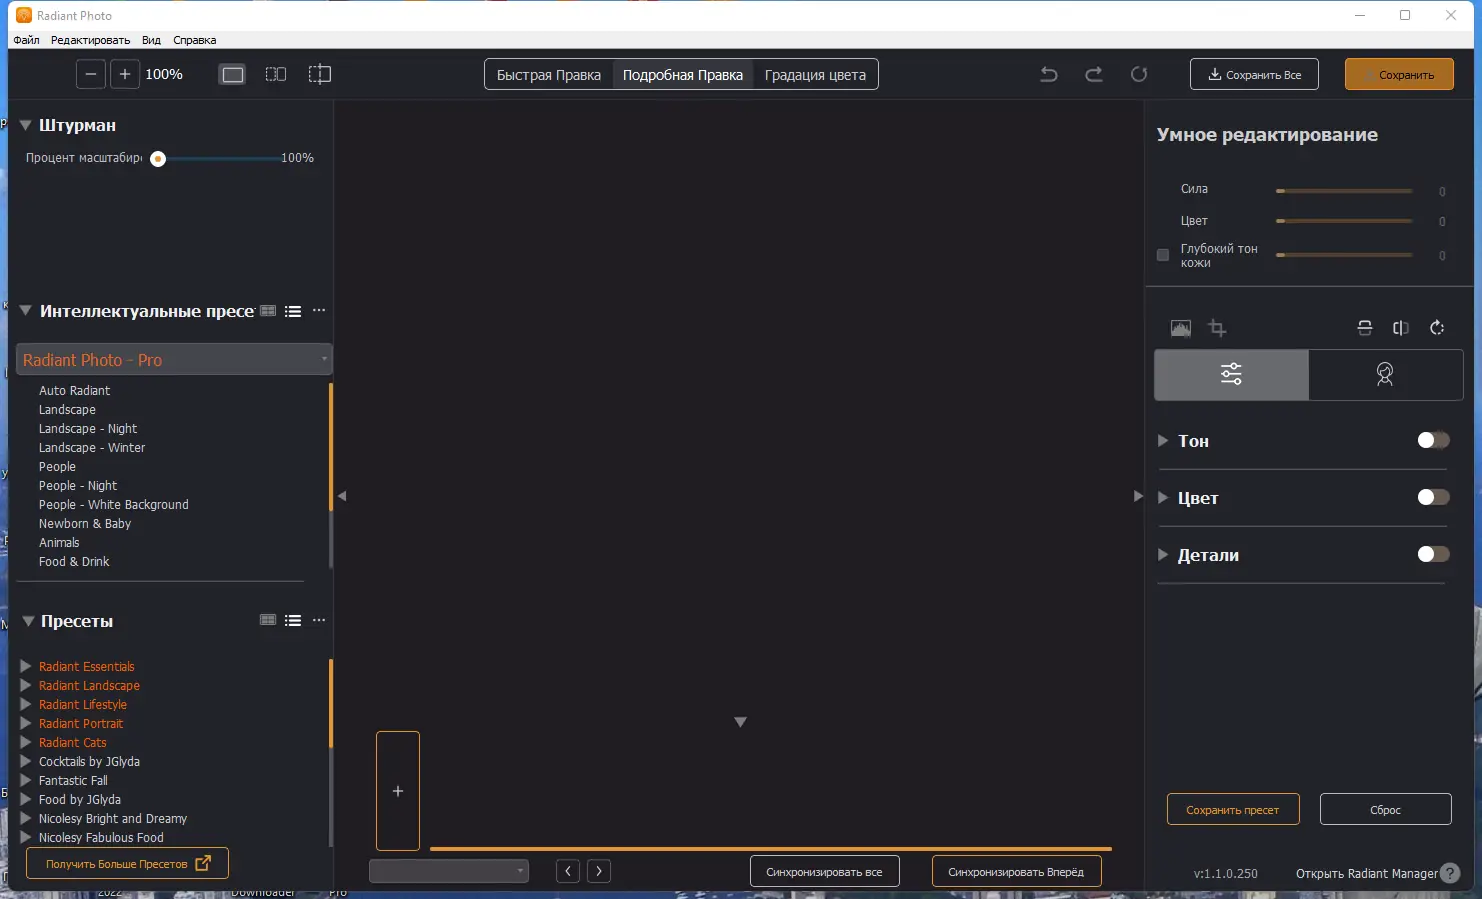Open the Вид menu
The height and width of the screenshot is (899, 1482).
click(x=151, y=40)
